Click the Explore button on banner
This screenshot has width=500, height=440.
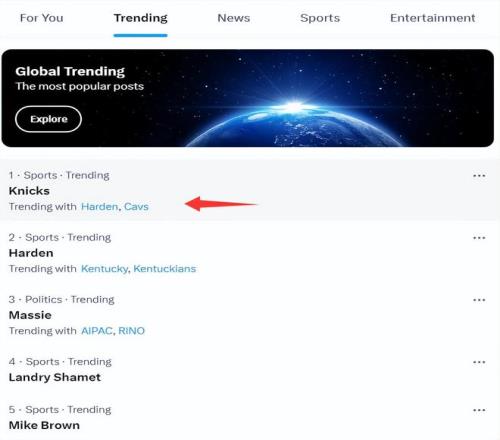(48, 119)
